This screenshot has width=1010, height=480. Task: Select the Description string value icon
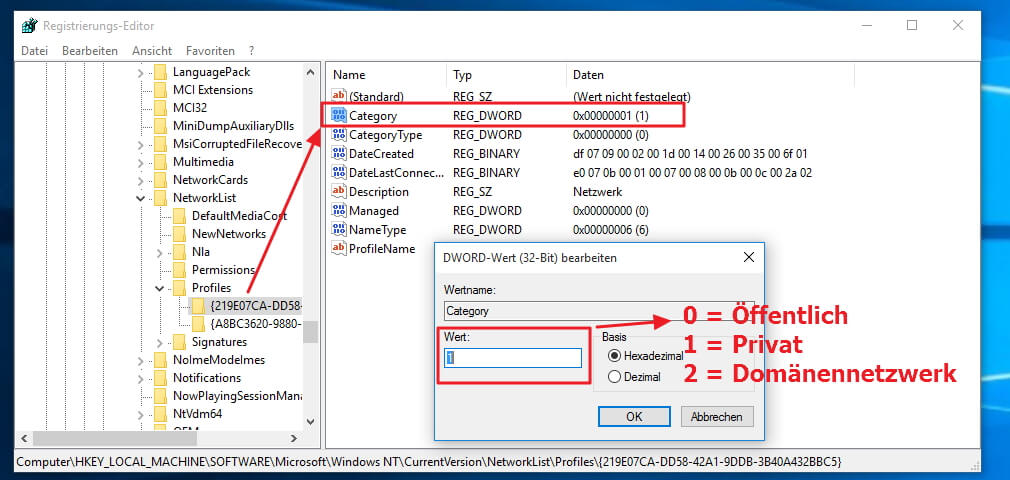(339, 191)
